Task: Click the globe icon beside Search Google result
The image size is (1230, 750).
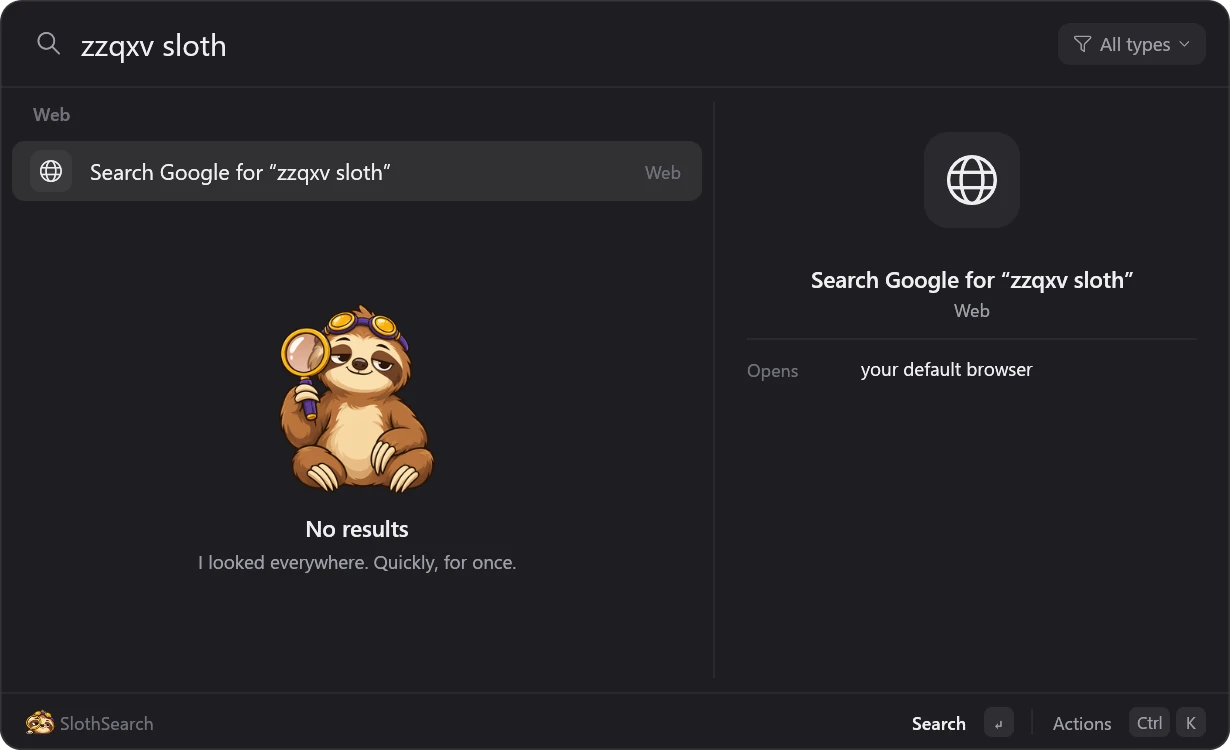Action: [51, 171]
